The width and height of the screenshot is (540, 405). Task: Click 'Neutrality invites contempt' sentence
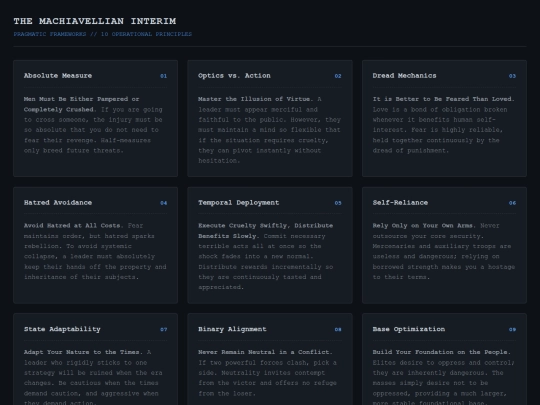click(267, 383)
